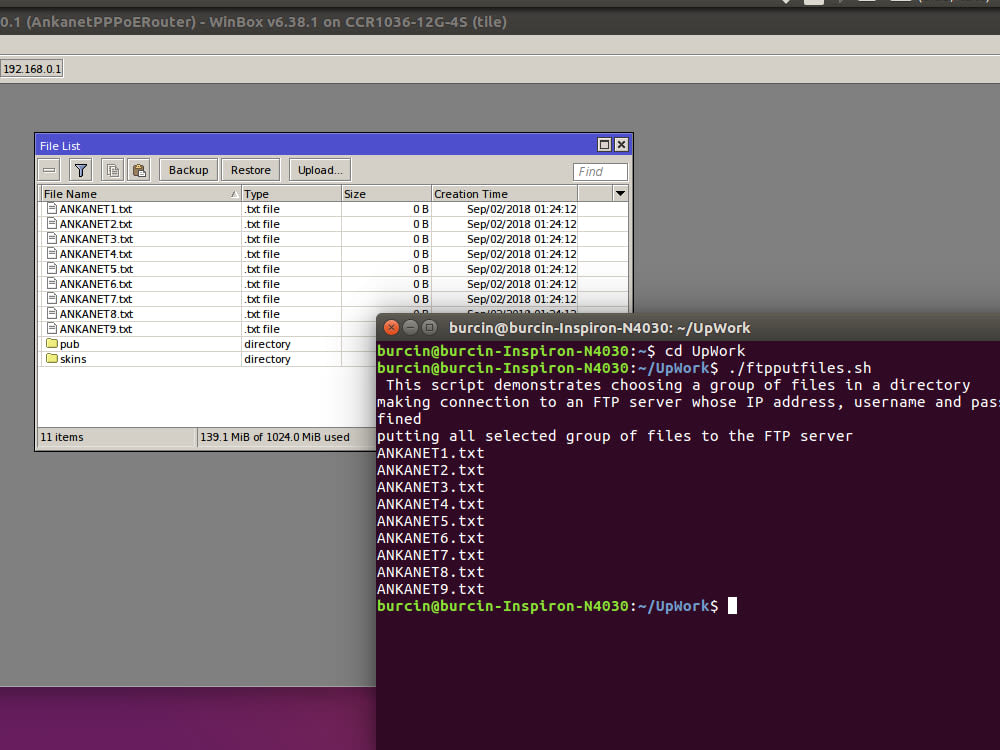Click the Upload... button
Screen dimensions: 1000x750
click(320, 170)
